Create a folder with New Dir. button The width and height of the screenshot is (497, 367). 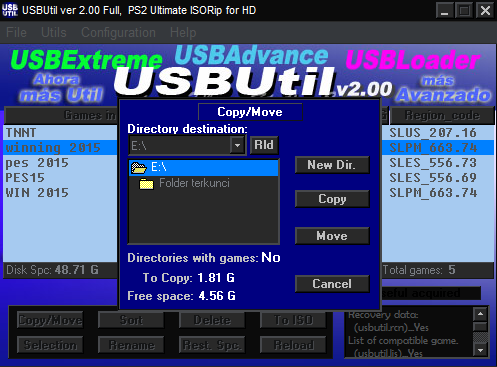pyautogui.click(x=332, y=165)
